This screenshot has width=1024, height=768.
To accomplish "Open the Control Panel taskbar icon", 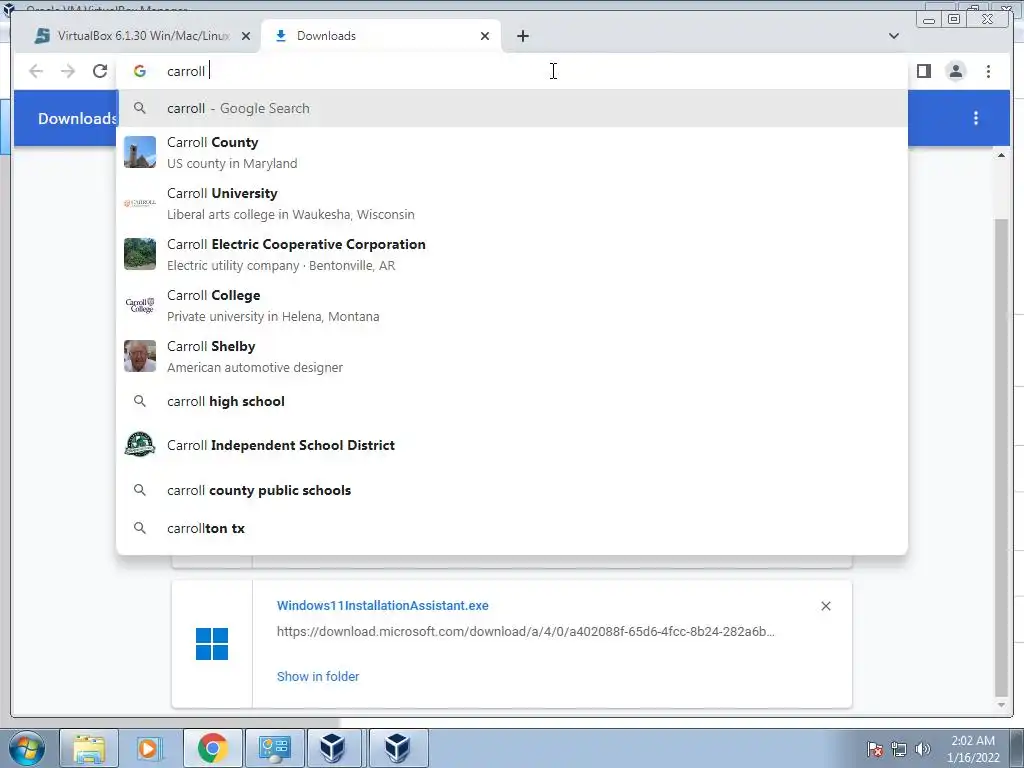I will pyautogui.click(x=274, y=748).
